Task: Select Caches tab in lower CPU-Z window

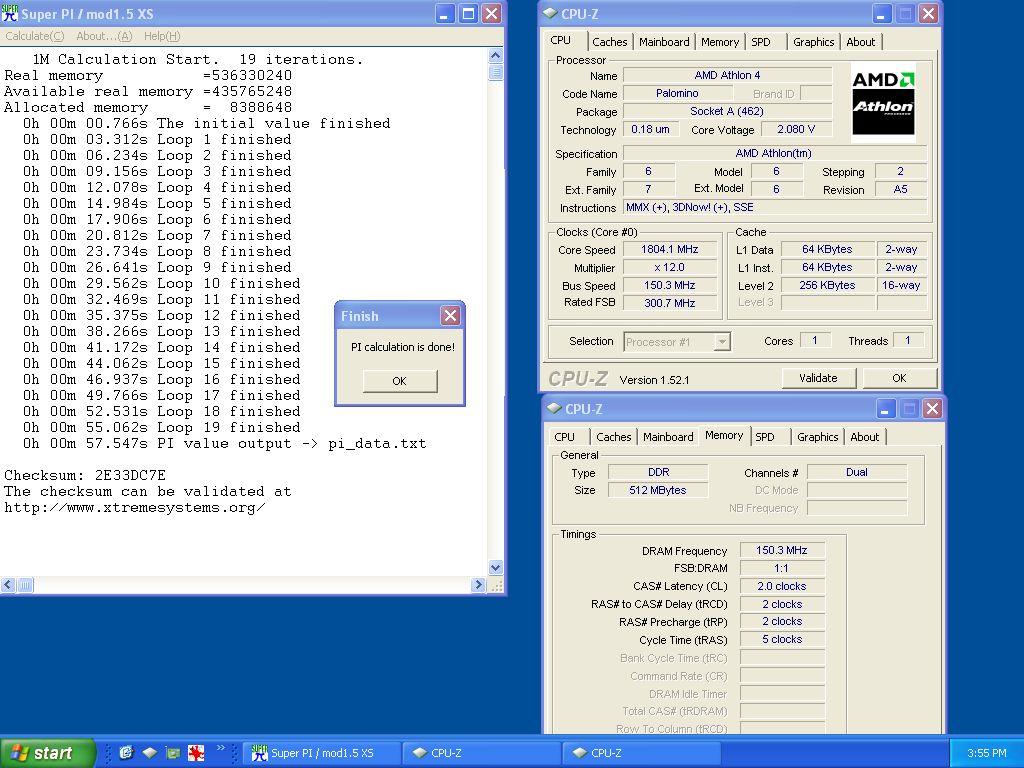Action: (x=613, y=437)
